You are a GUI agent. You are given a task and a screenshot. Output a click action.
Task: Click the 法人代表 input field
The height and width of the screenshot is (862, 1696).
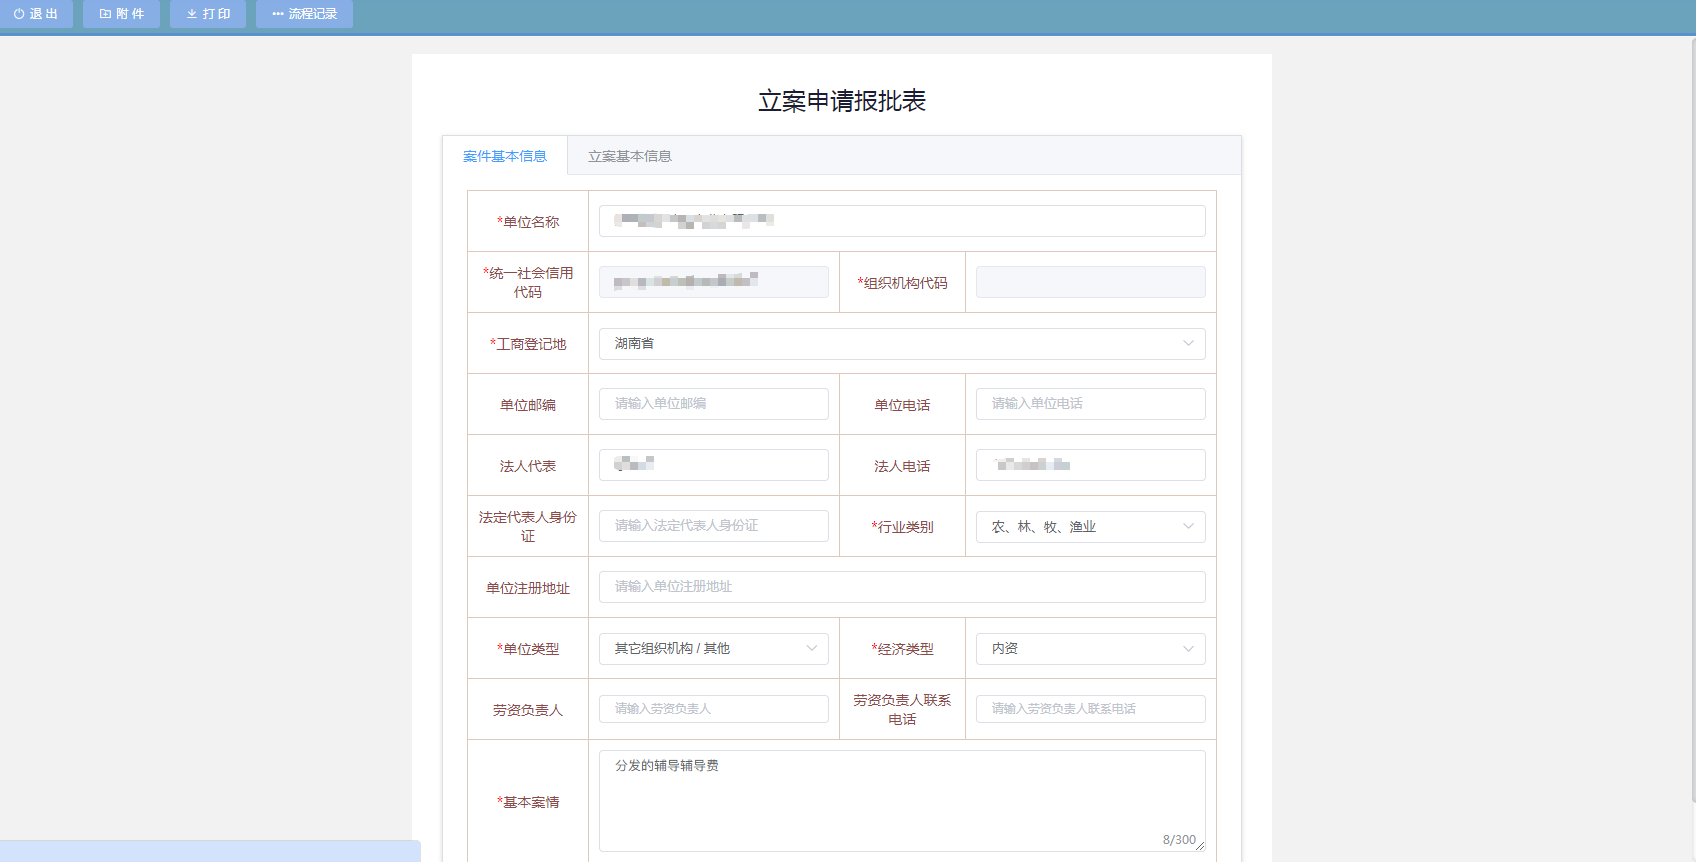[x=714, y=465]
